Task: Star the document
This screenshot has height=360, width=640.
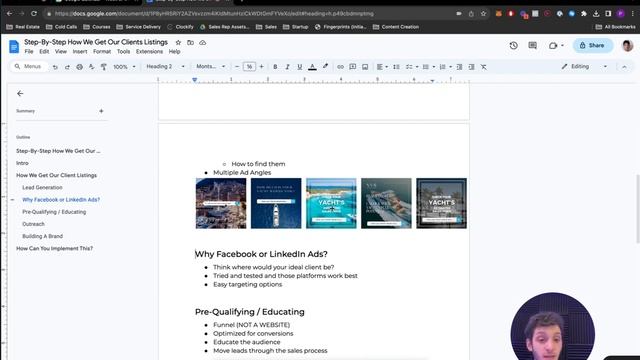Action: coord(178,42)
